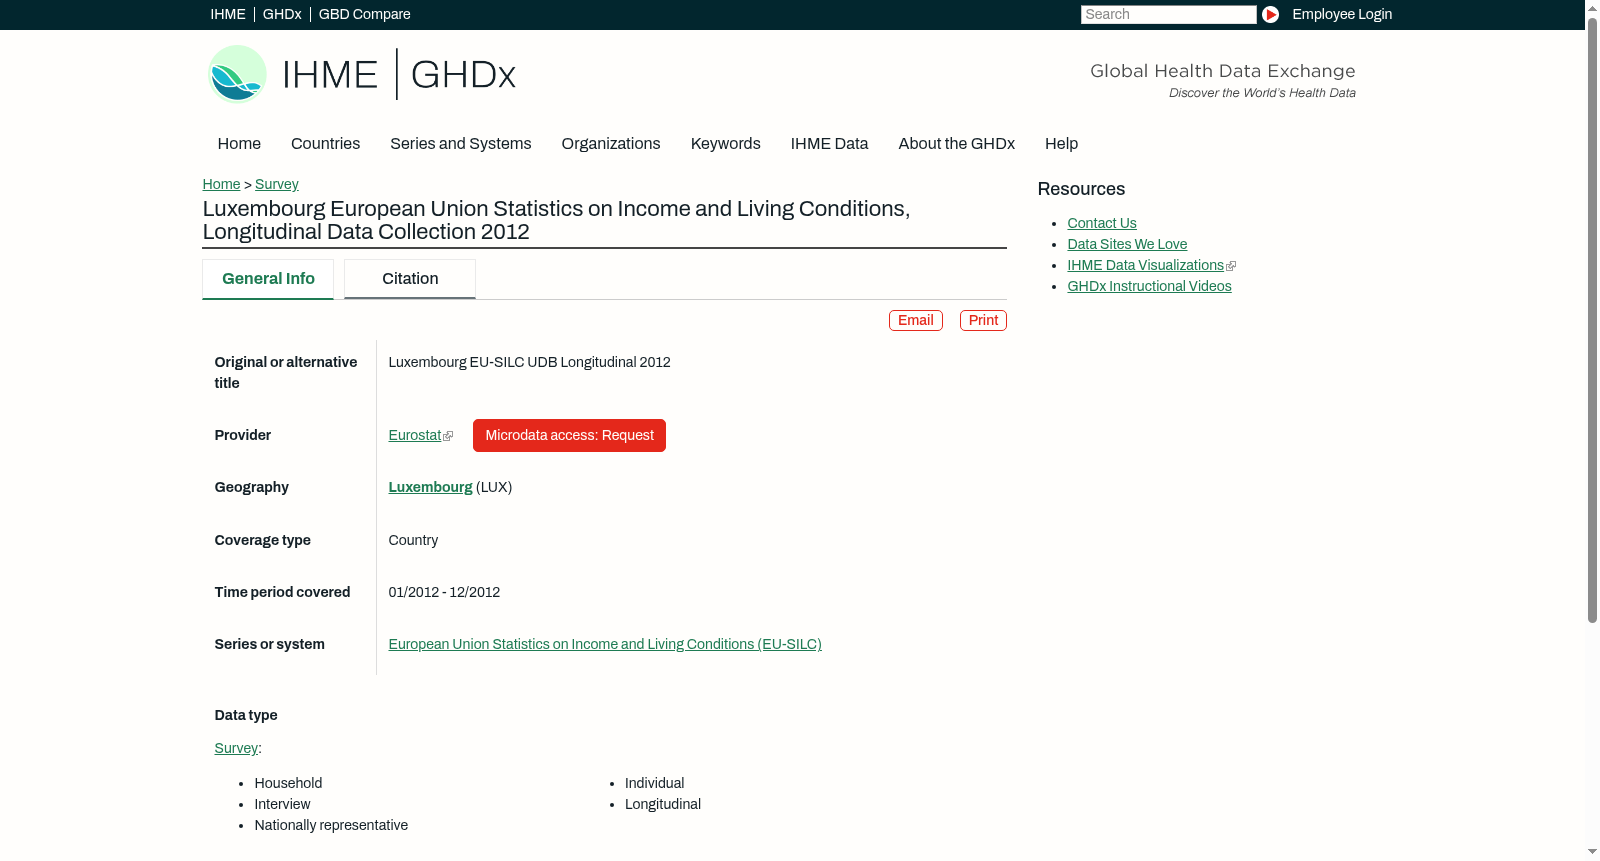The height and width of the screenshot is (861, 1600).
Task: Open the IHME Data menu item
Action: coord(830,144)
